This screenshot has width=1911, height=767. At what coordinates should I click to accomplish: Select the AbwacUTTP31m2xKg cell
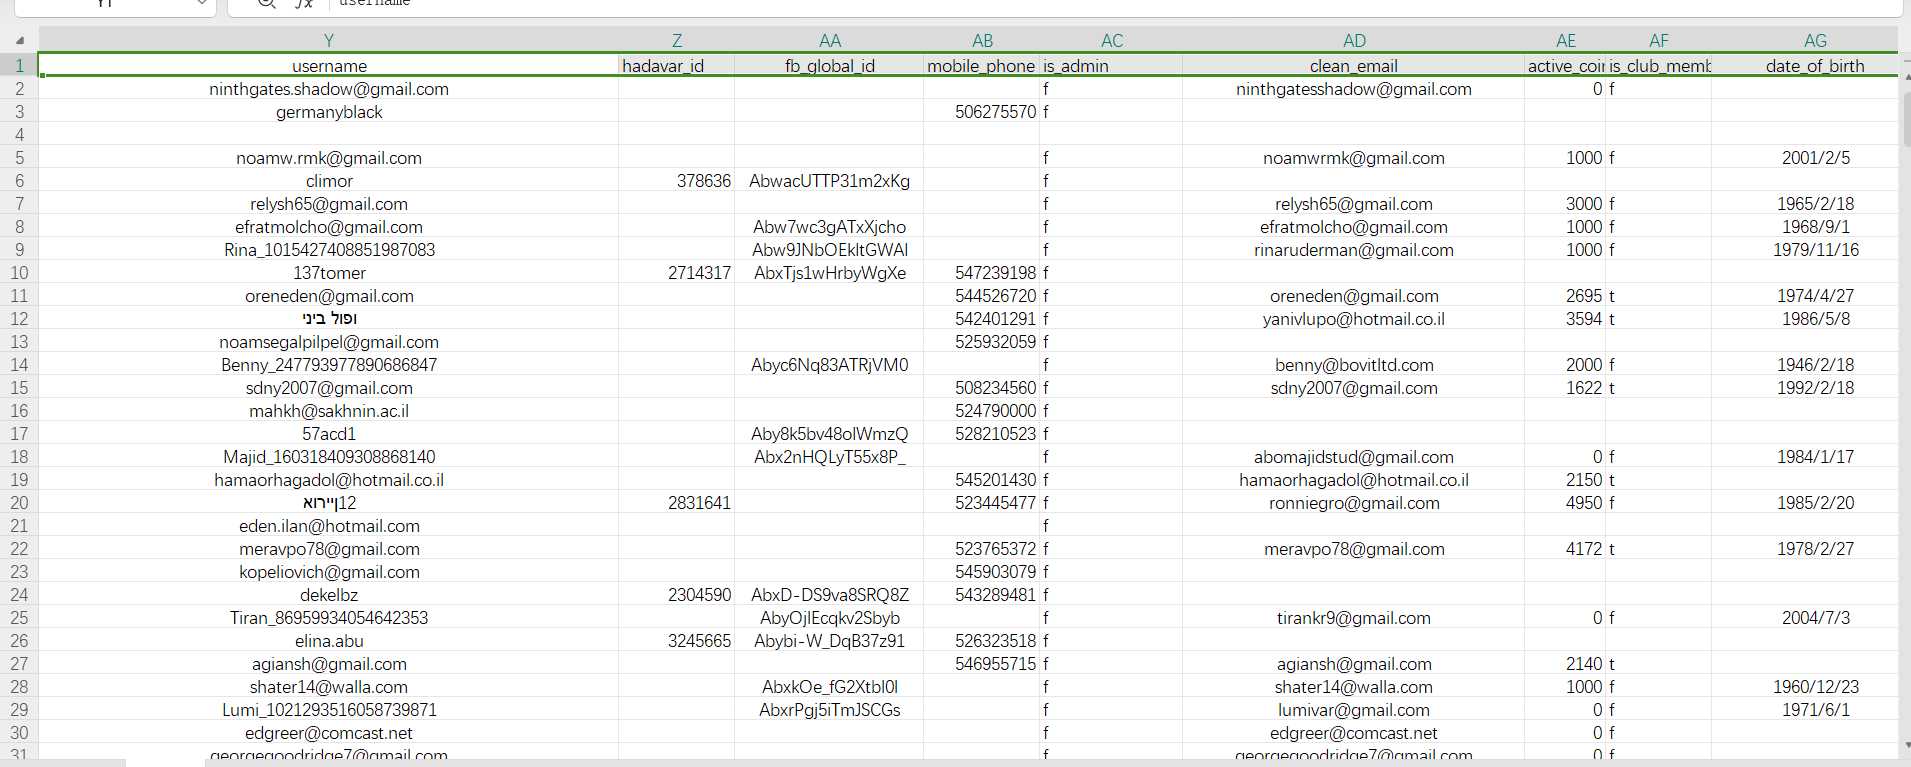pyautogui.click(x=830, y=181)
